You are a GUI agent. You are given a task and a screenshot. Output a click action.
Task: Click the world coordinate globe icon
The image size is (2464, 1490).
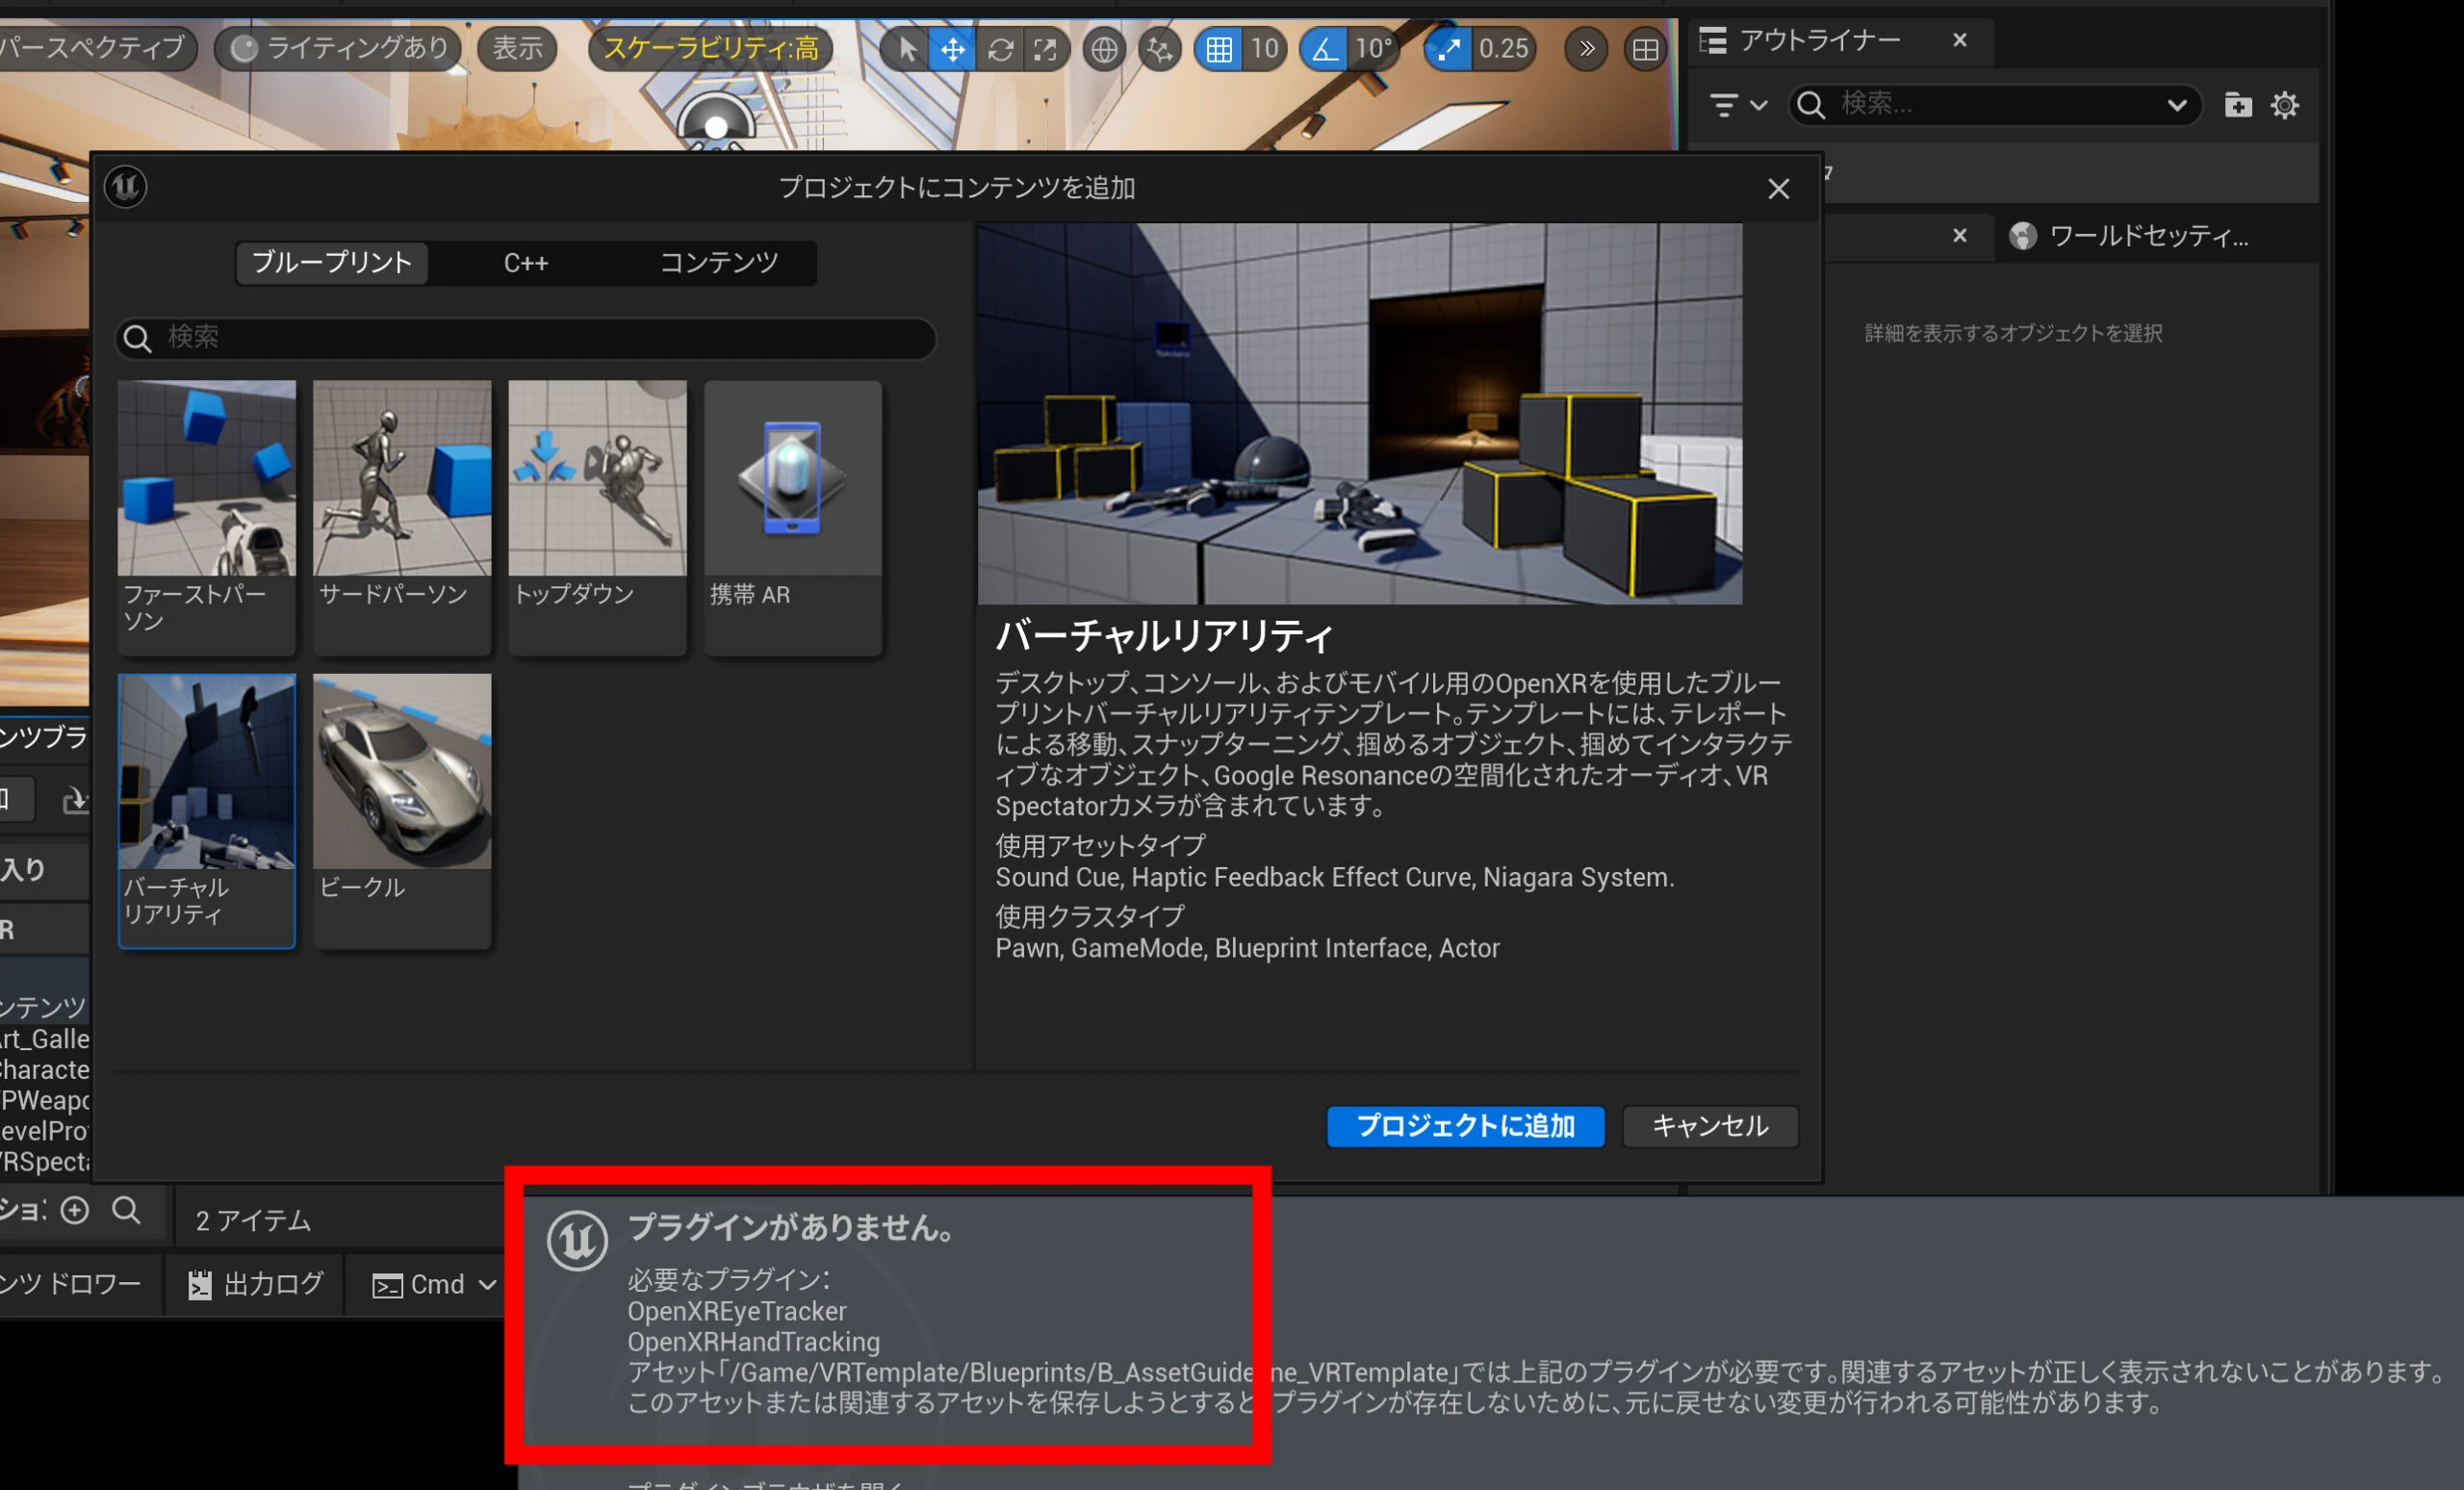(x=1104, y=49)
